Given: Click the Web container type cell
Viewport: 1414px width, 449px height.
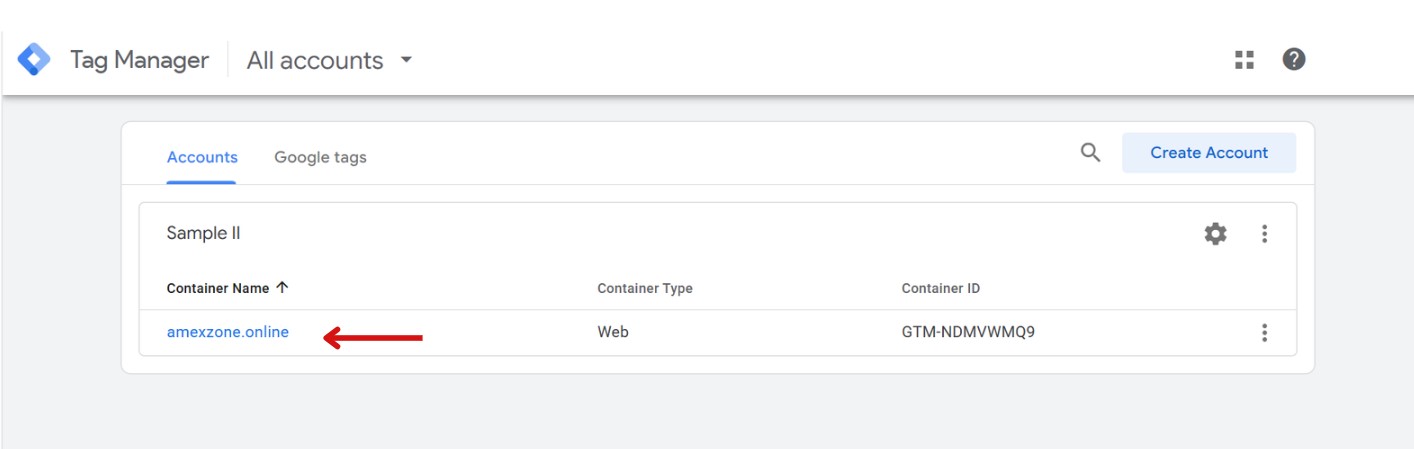Looking at the screenshot, I should point(613,332).
